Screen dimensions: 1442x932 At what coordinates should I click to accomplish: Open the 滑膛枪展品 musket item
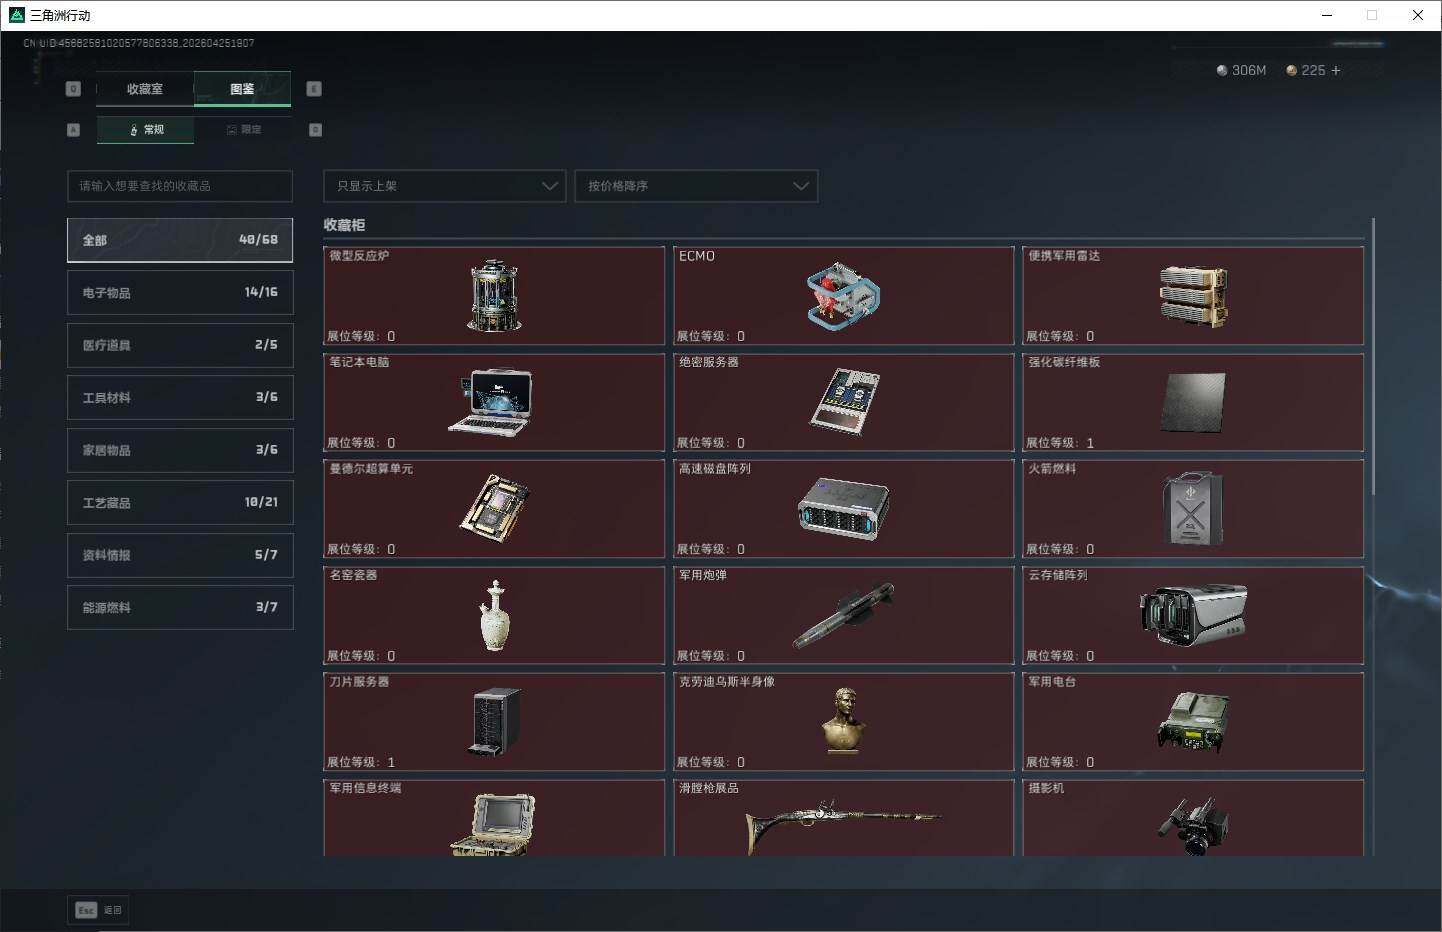(844, 818)
